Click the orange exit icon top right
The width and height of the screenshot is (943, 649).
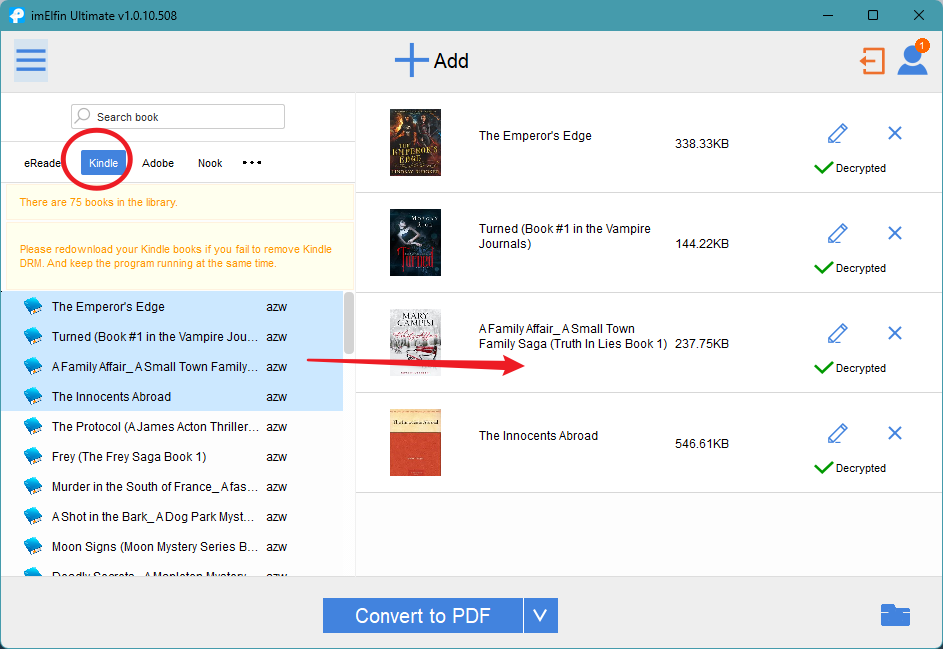872,60
